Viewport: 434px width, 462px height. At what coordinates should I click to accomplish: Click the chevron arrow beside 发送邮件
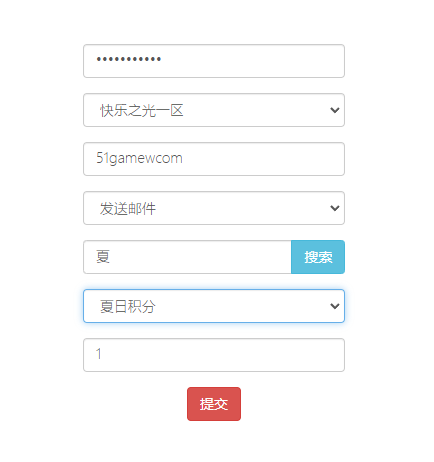pyautogui.click(x=334, y=208)
